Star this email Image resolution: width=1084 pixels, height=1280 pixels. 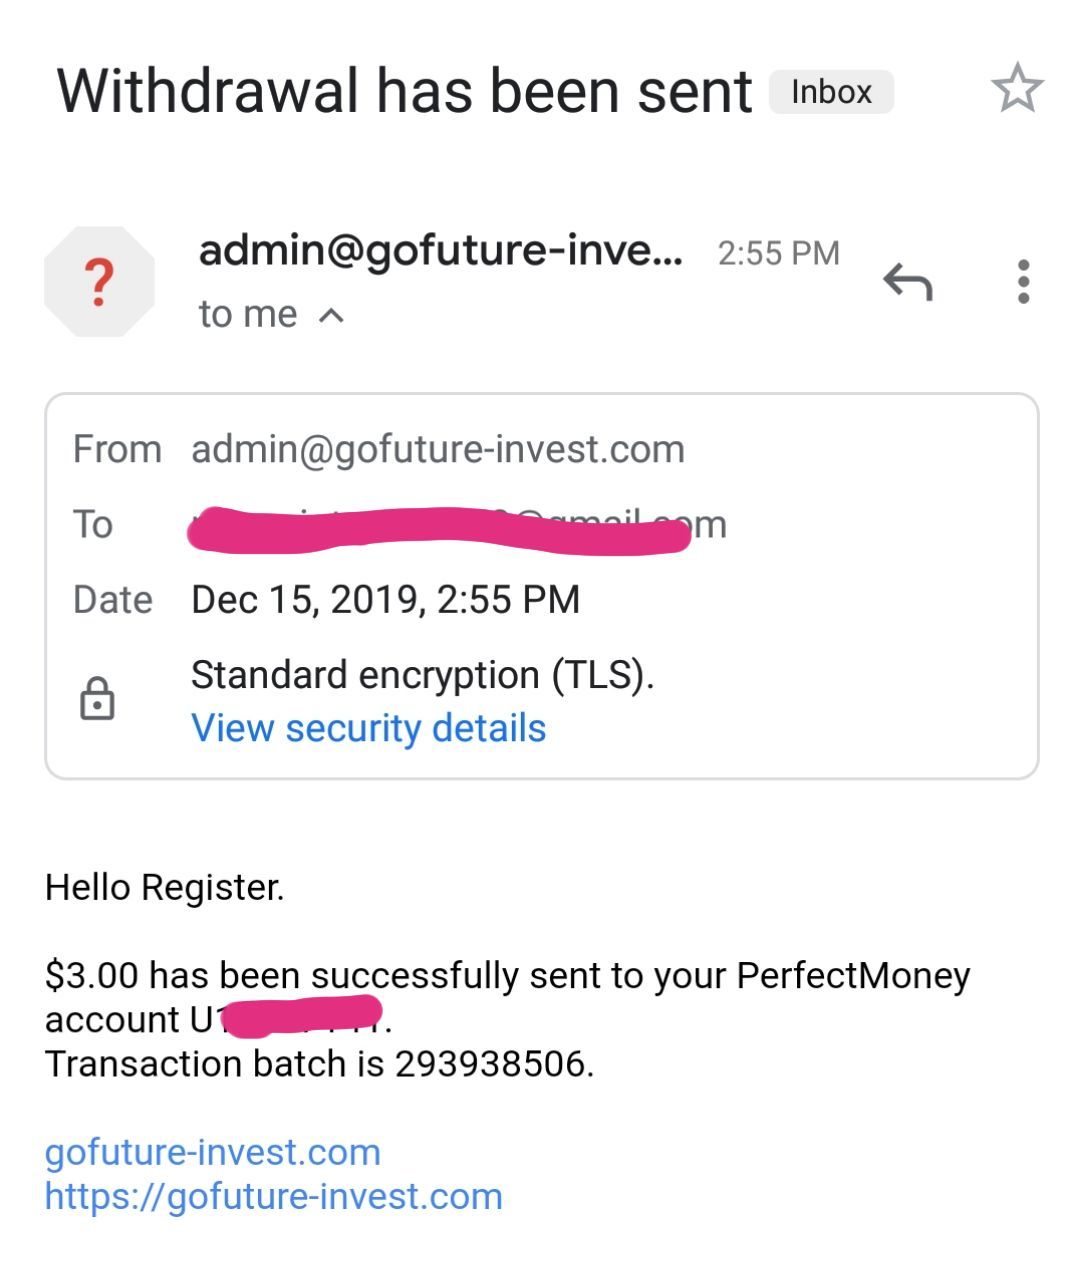point(1017,88)
